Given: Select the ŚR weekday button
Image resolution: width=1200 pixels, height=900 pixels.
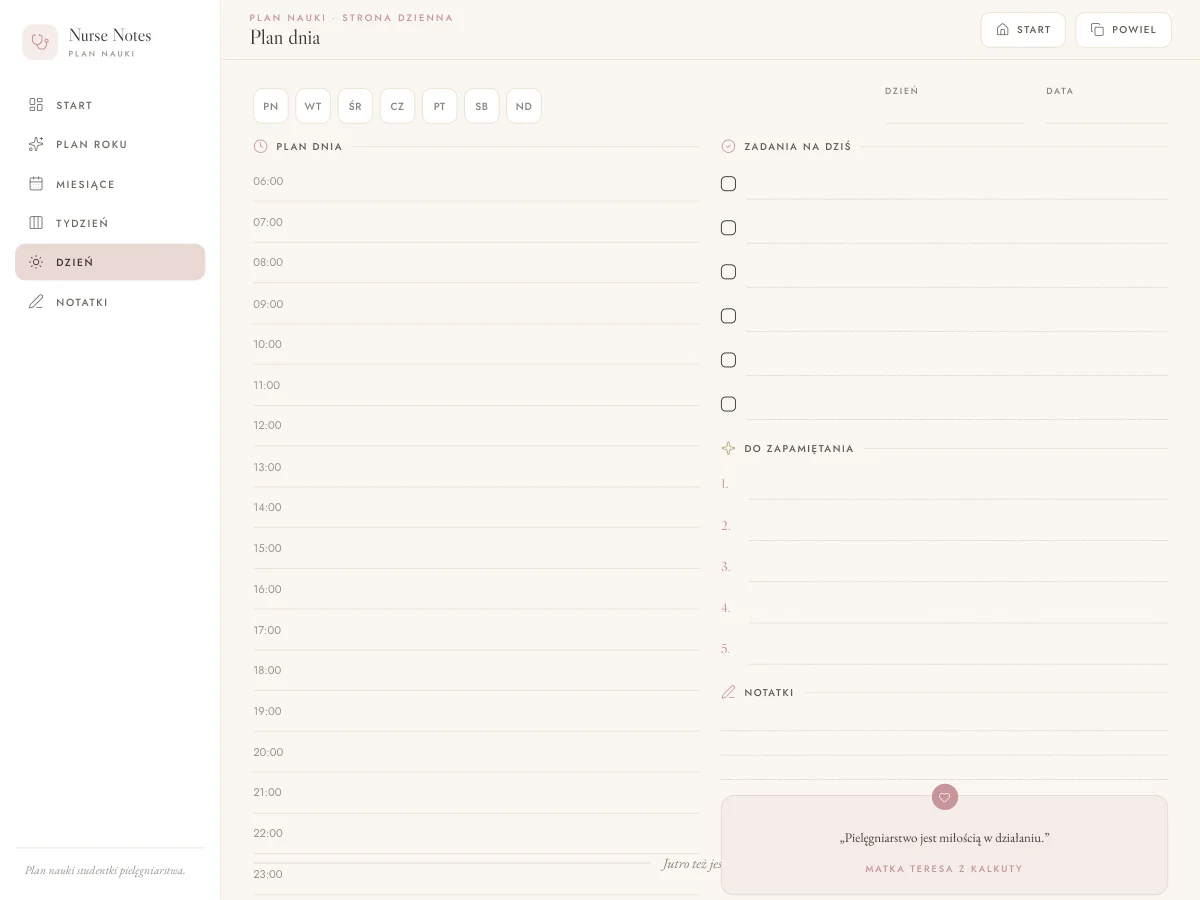Looking at the screenshot, I should 355,106.
